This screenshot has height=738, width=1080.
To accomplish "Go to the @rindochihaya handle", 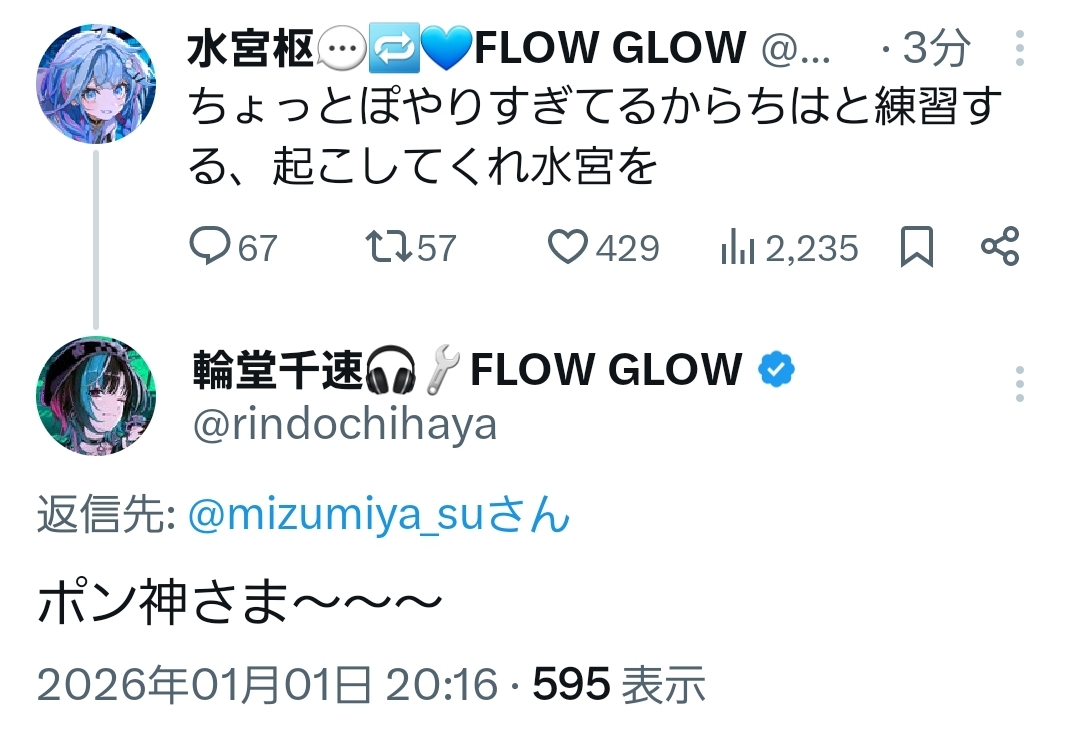I will 344,425.
